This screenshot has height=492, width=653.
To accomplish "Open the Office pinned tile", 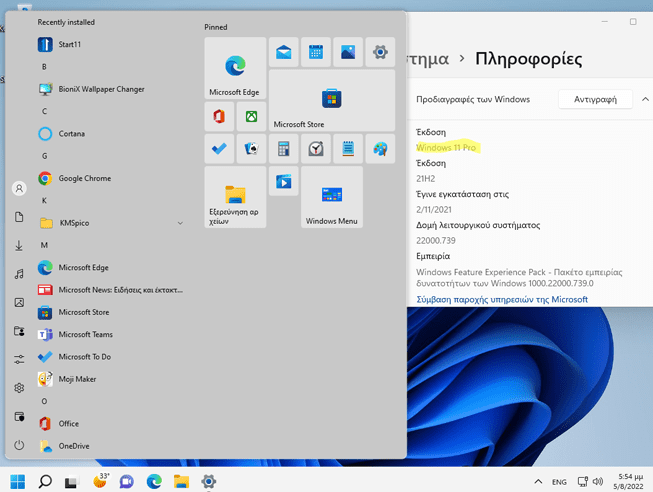I will 219,116.
